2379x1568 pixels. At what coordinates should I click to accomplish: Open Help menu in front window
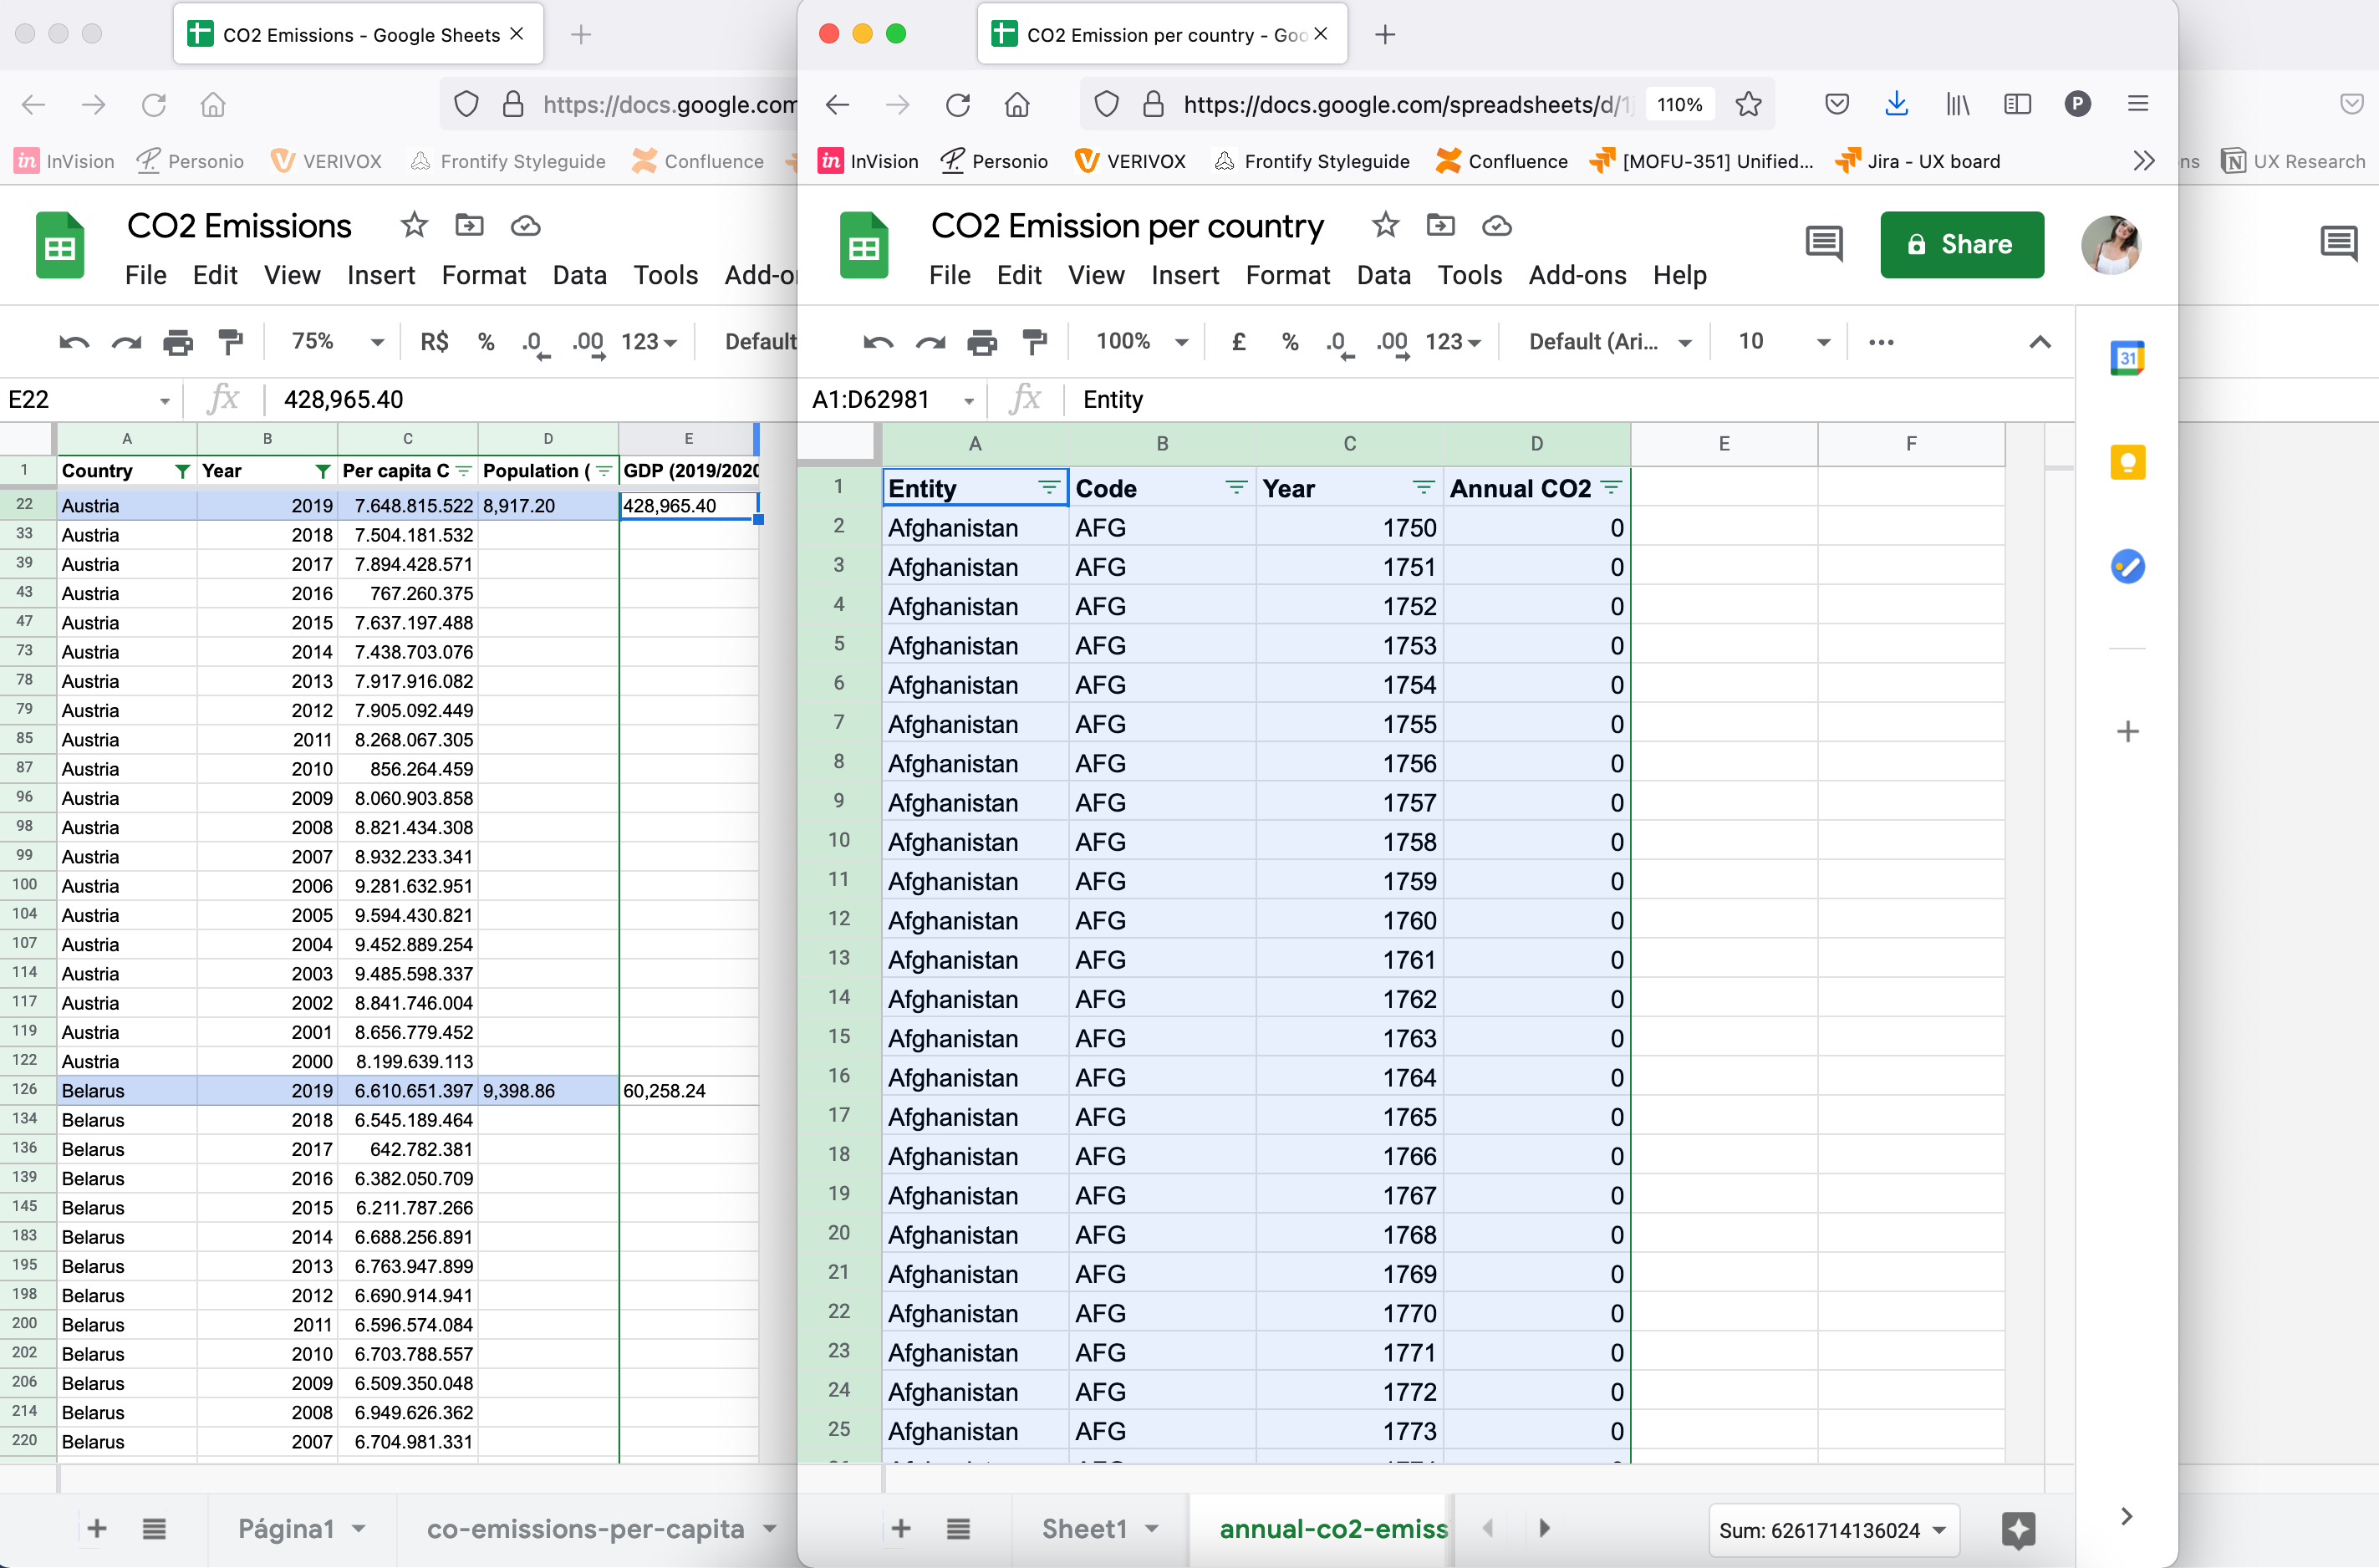click(1679, 275)
